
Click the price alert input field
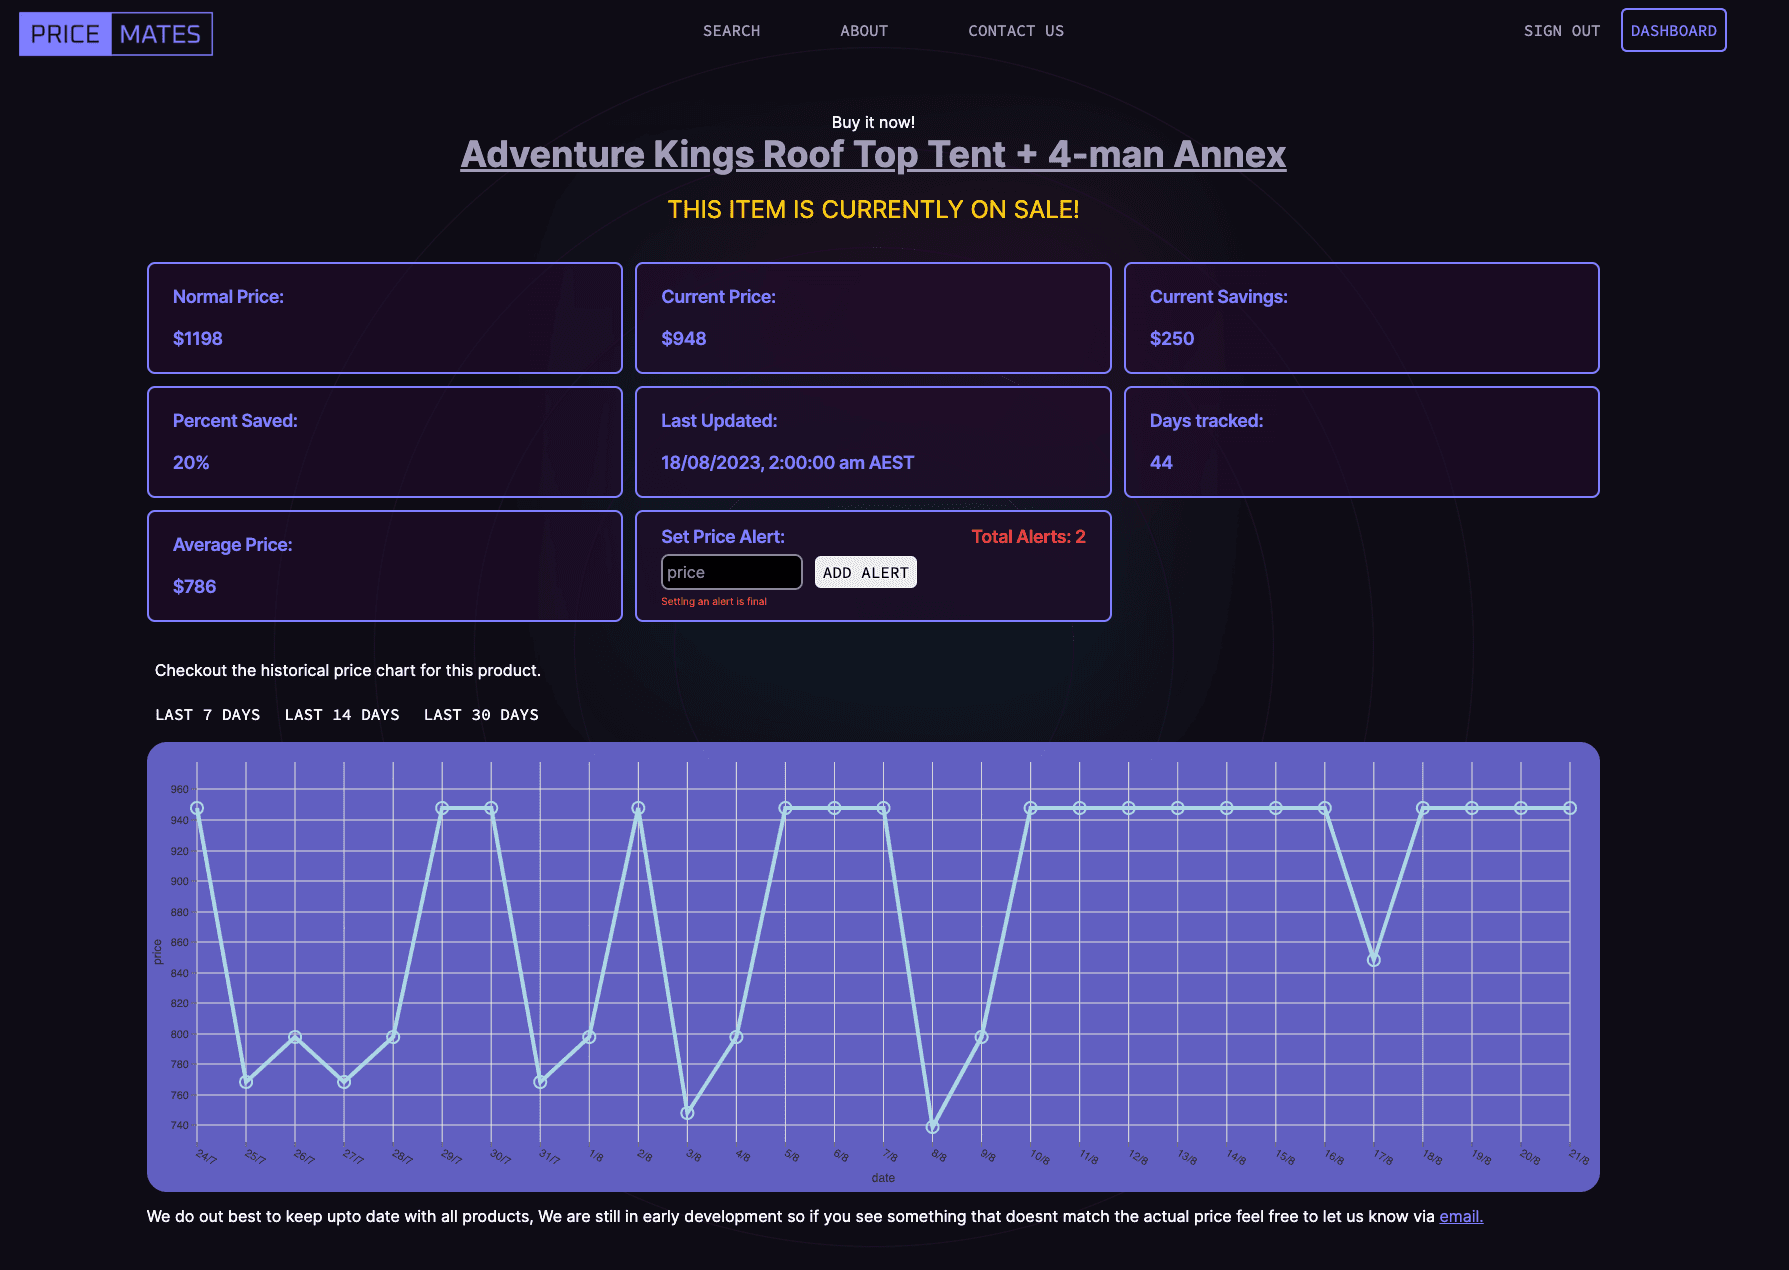[x=731, y=571]
